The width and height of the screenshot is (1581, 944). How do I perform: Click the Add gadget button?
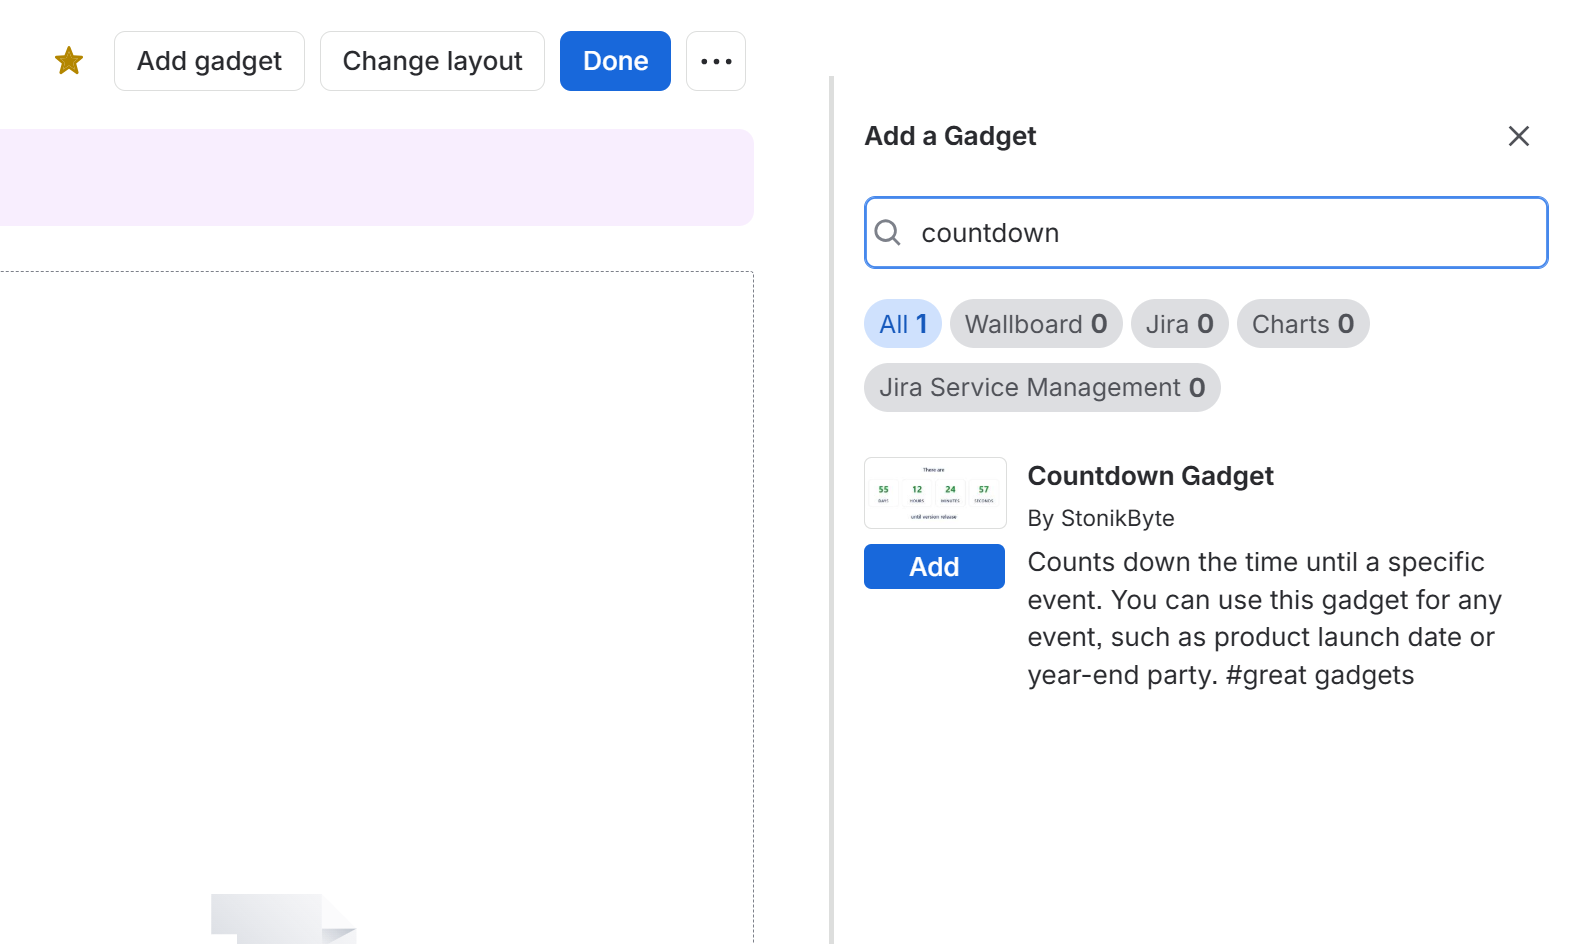[209, 61]
